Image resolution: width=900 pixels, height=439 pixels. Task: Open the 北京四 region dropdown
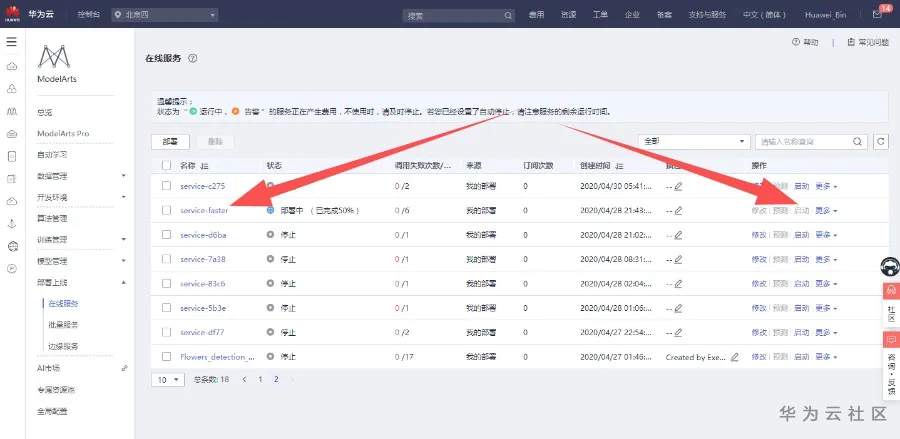point(165,15)
